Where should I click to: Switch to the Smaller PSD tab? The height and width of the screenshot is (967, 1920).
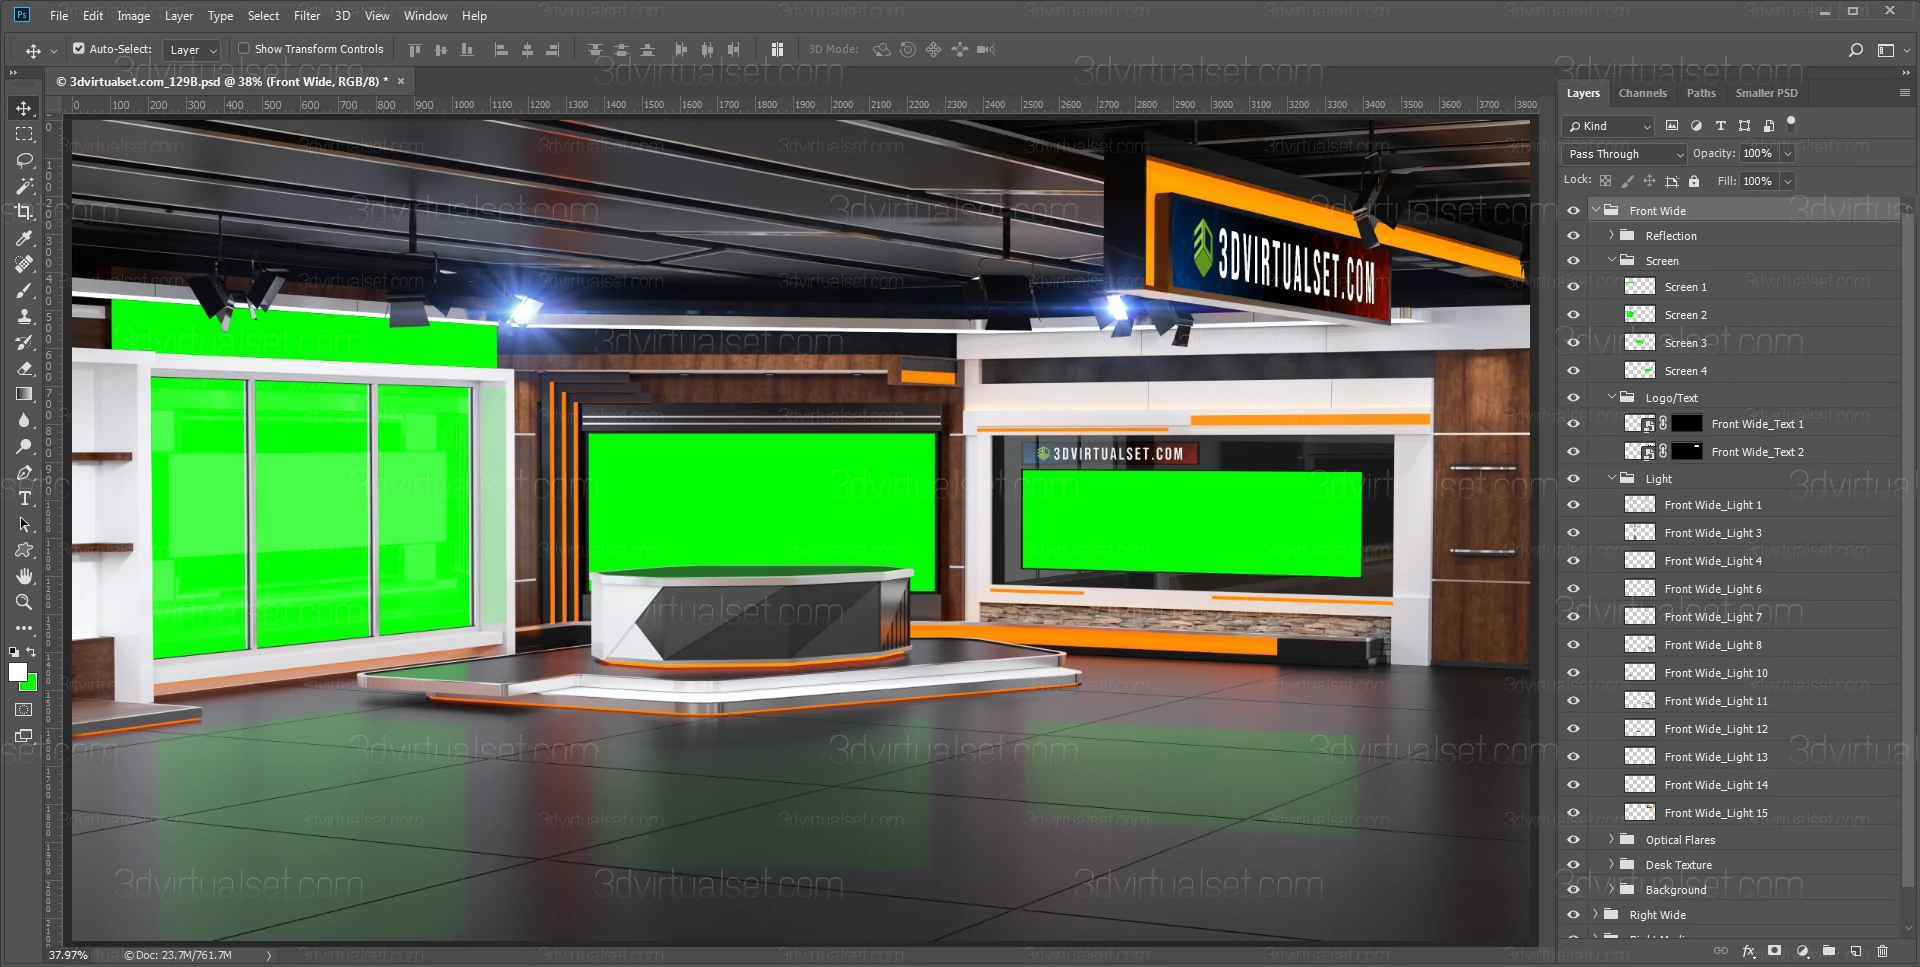[1766, 93]
